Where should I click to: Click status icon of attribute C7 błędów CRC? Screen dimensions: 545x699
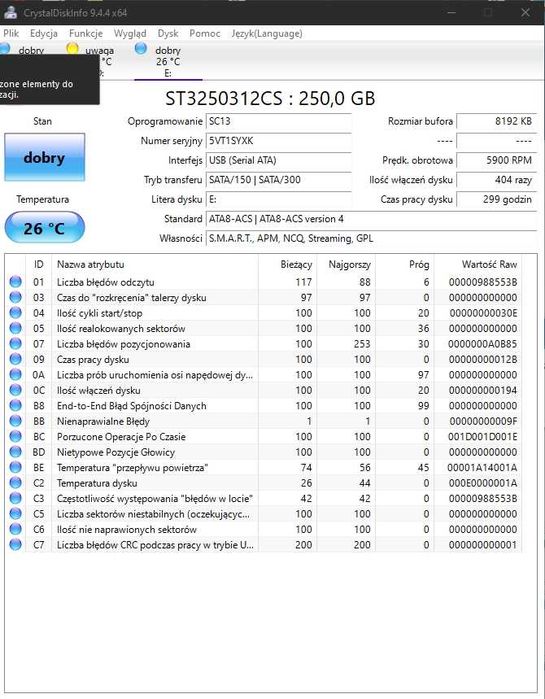(16, 545)
